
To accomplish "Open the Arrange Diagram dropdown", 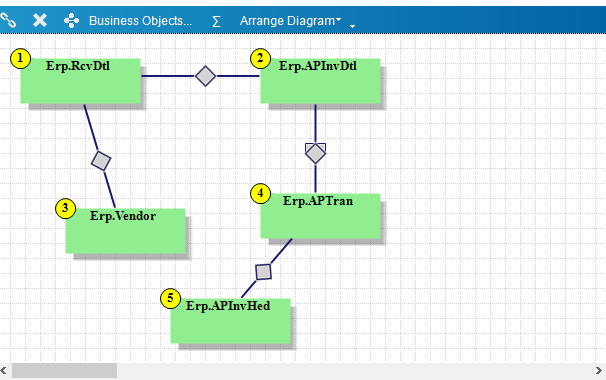I will 290,20.
